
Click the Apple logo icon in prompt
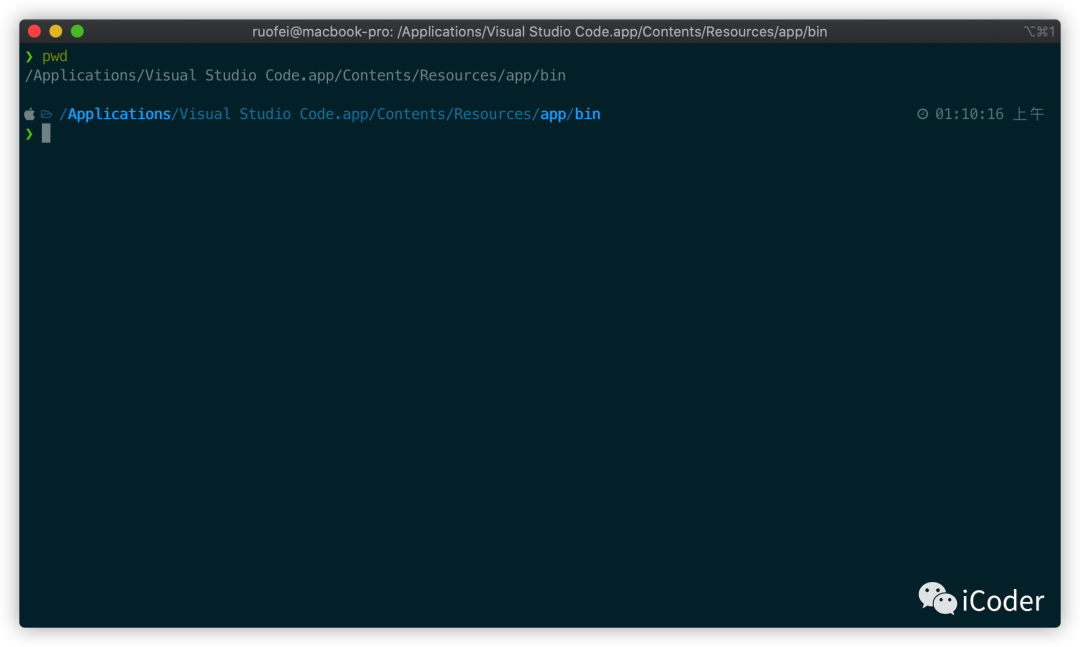[x=30, y=114]
